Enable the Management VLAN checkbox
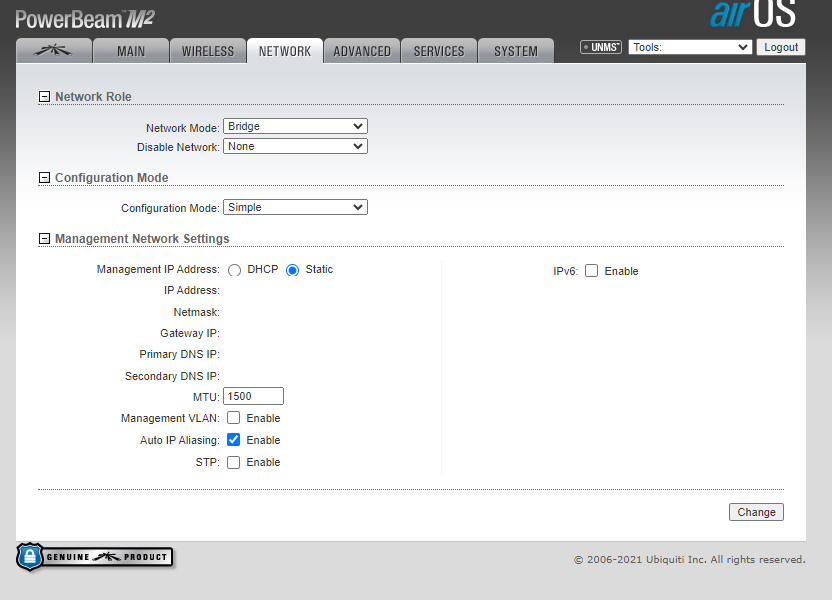This screenshot has height=600, width=832. tap(233, 418)
